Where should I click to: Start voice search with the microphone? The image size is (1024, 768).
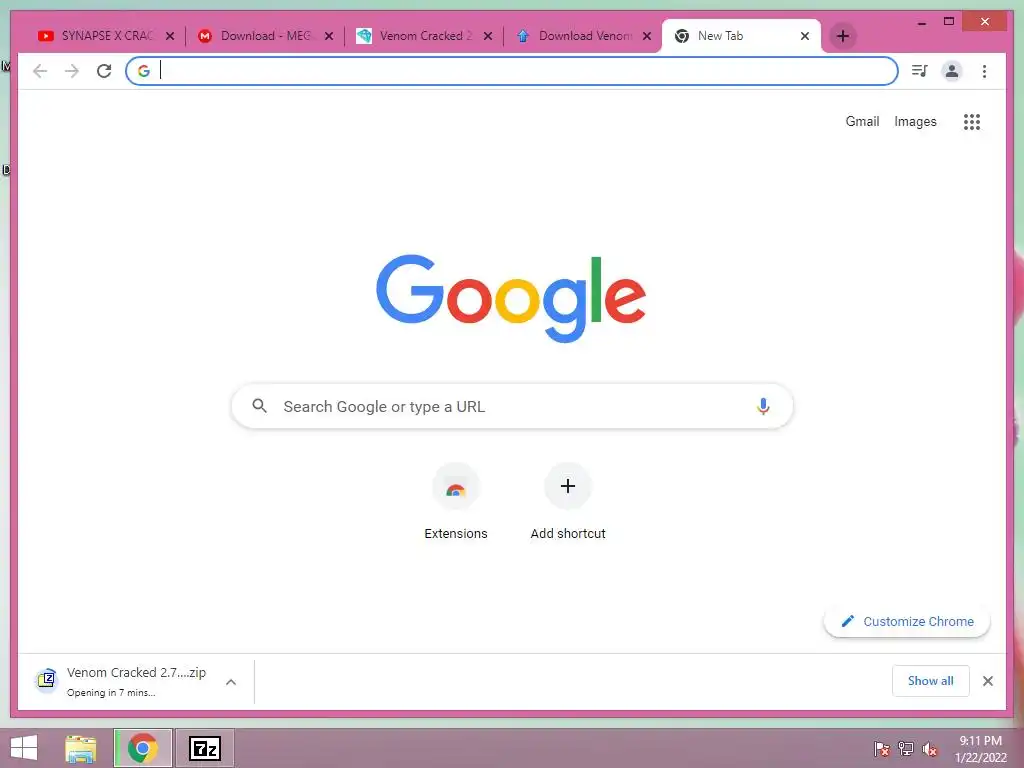(763, 406)
